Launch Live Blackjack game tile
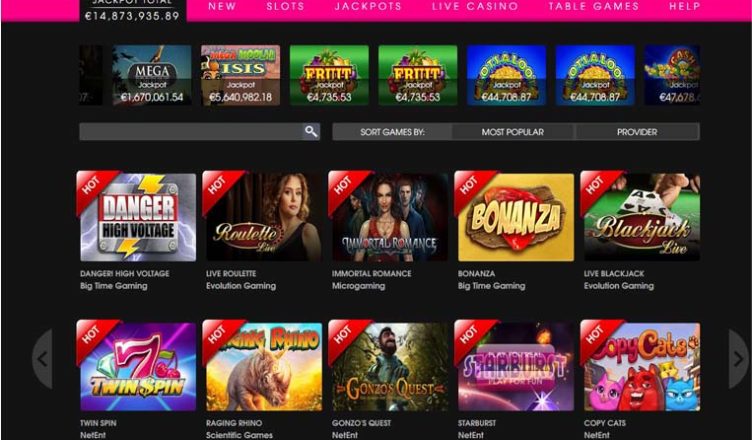Viewport: 752px width, 440px height. pyautogui.click(x=642, y=217)
